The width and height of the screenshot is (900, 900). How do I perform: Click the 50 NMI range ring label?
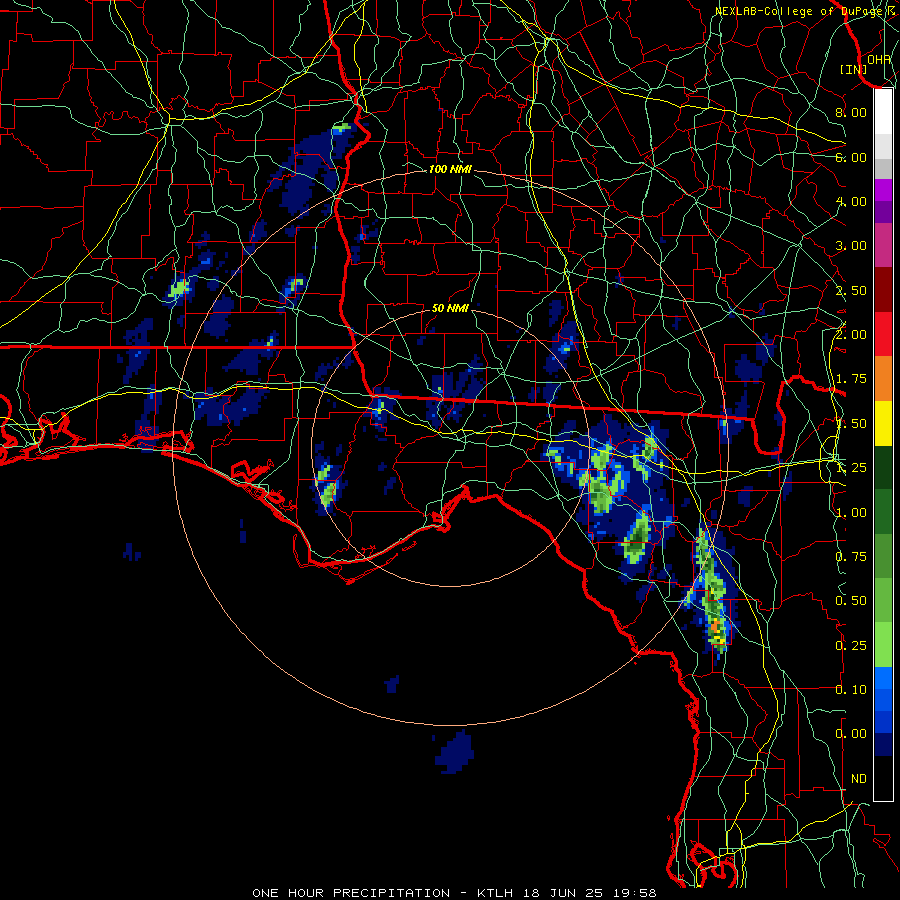click(450, 308)
